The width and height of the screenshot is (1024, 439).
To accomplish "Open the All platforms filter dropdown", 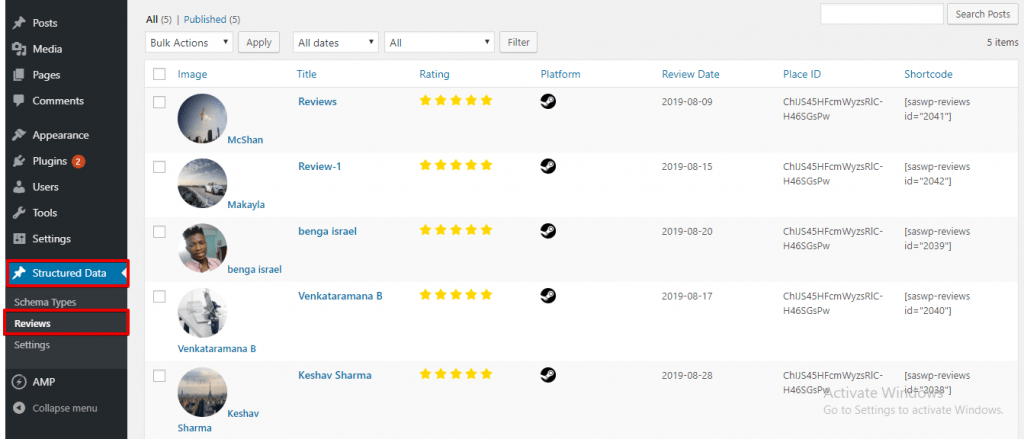I will 440,42.
